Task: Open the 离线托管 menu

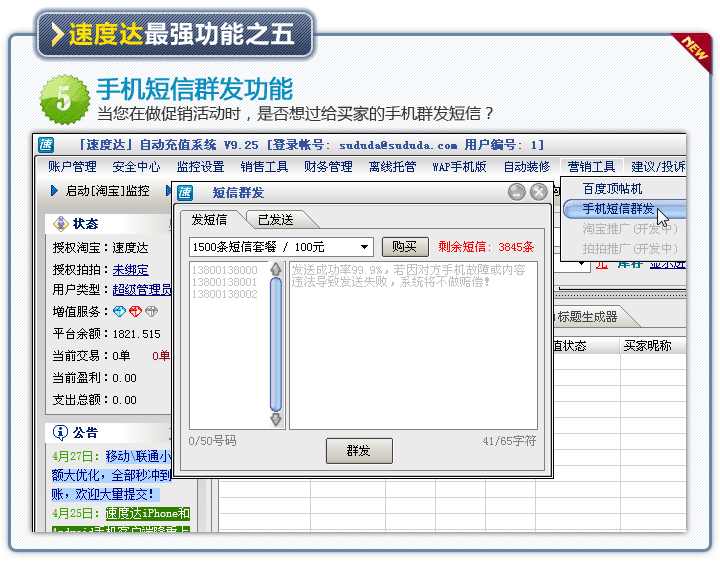Action: [x=393, y=167]
